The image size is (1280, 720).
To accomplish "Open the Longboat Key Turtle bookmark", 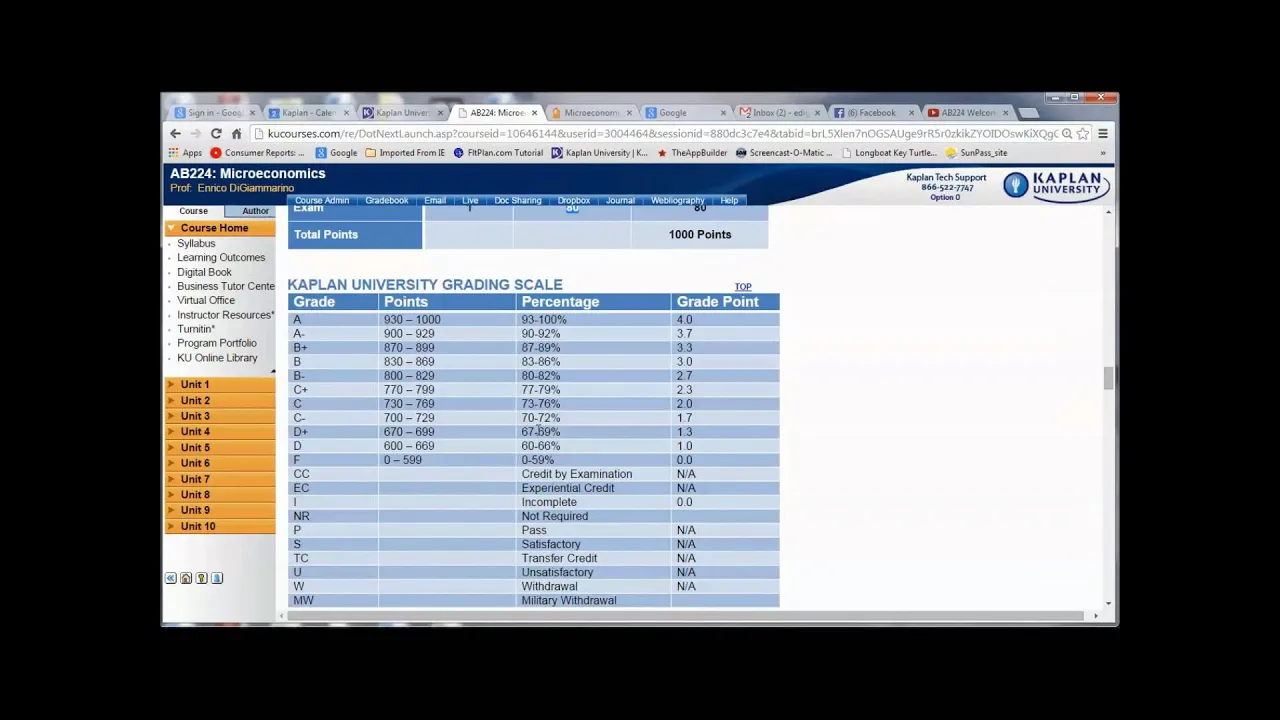I will click(890, 153).
